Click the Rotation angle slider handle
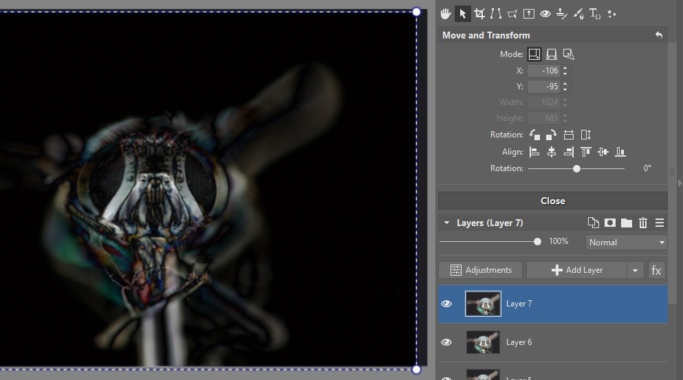 [x=576, y=169]
